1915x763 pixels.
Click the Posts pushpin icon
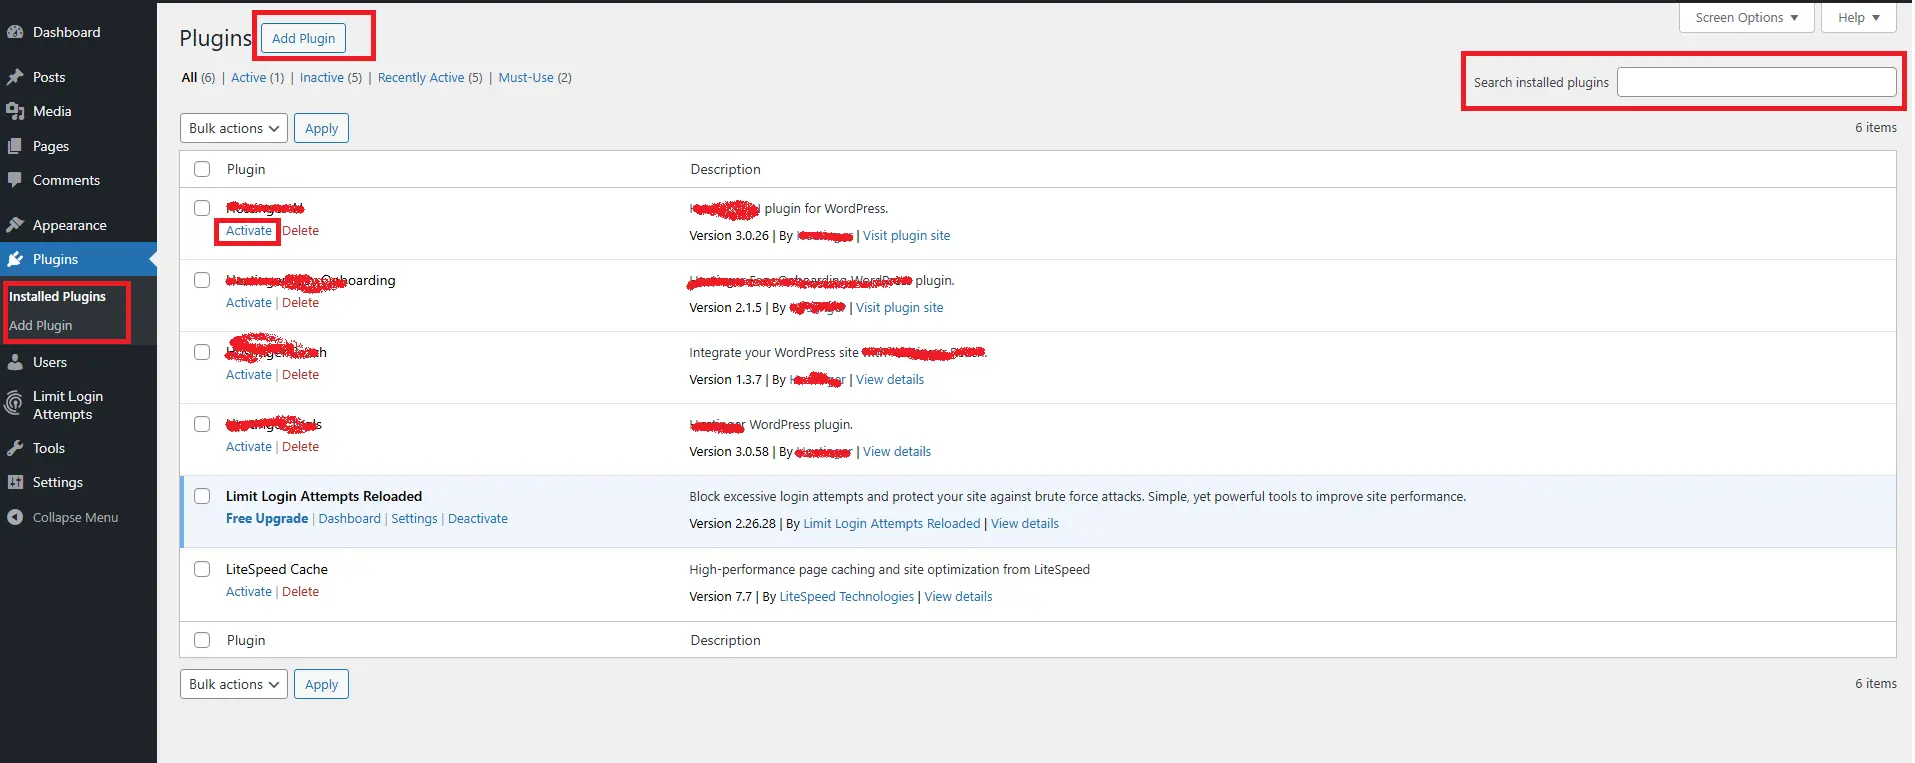pos(15,77)
